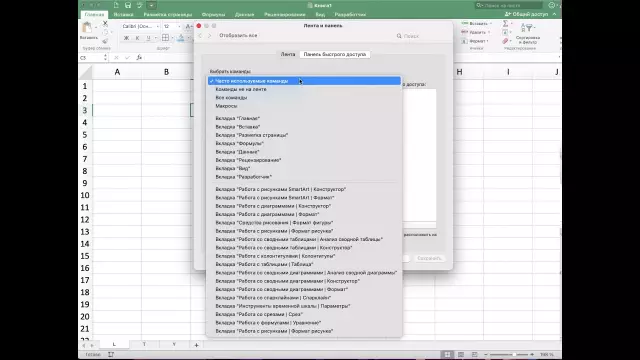Open the Формат cells dropdown in ribbon
Viewport: 640px width, 360px height.
pyautogui.click(x=476, y=41)
